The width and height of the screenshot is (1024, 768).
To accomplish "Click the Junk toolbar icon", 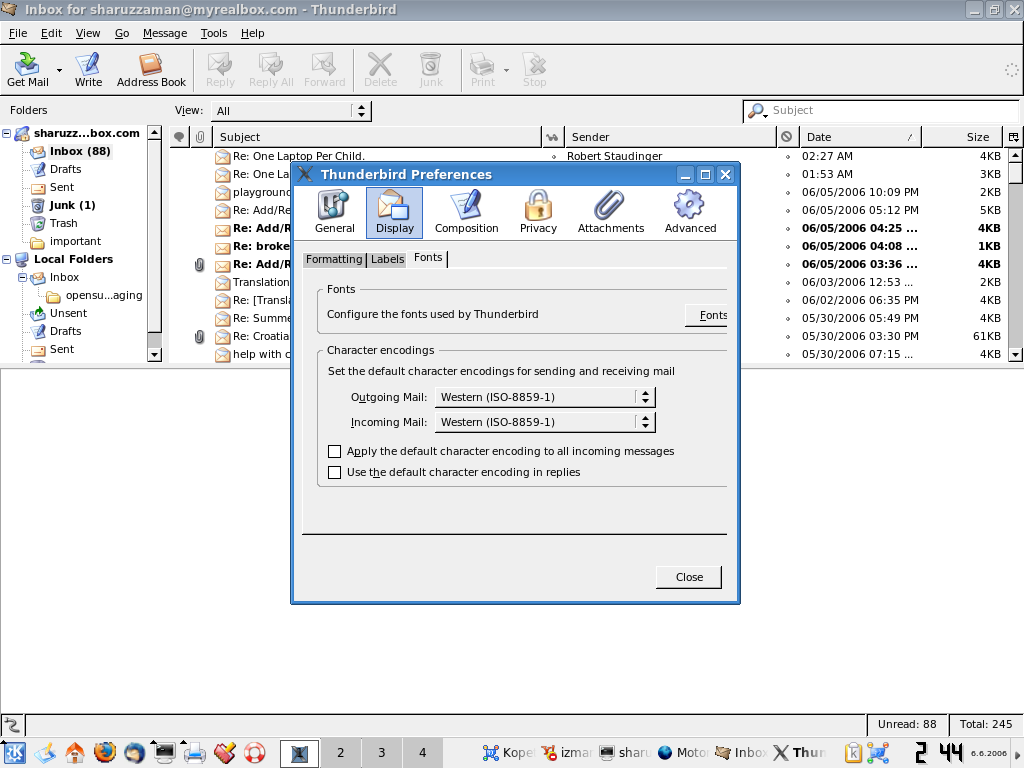I will pos(430,69).
